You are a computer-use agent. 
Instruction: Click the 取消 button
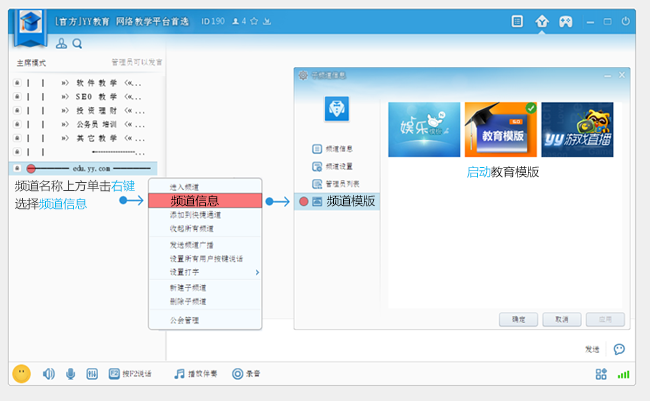click(x=561, y=319)
